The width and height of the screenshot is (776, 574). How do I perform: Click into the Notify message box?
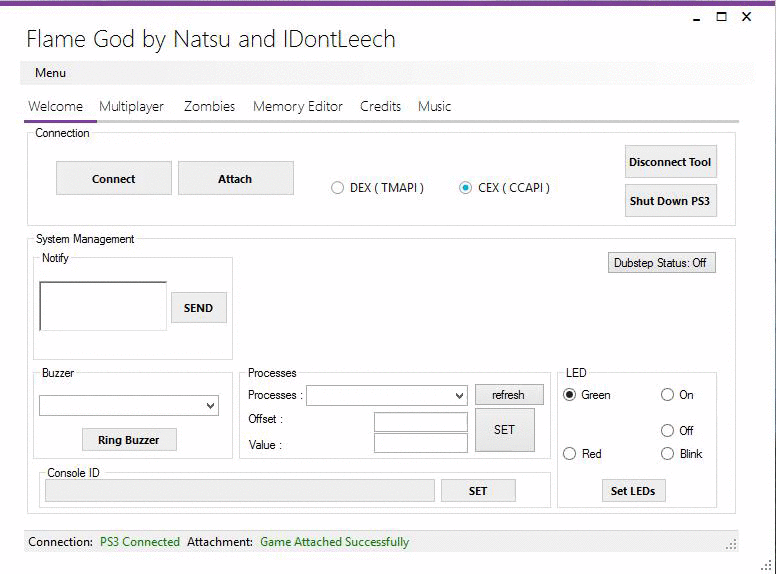103,306
